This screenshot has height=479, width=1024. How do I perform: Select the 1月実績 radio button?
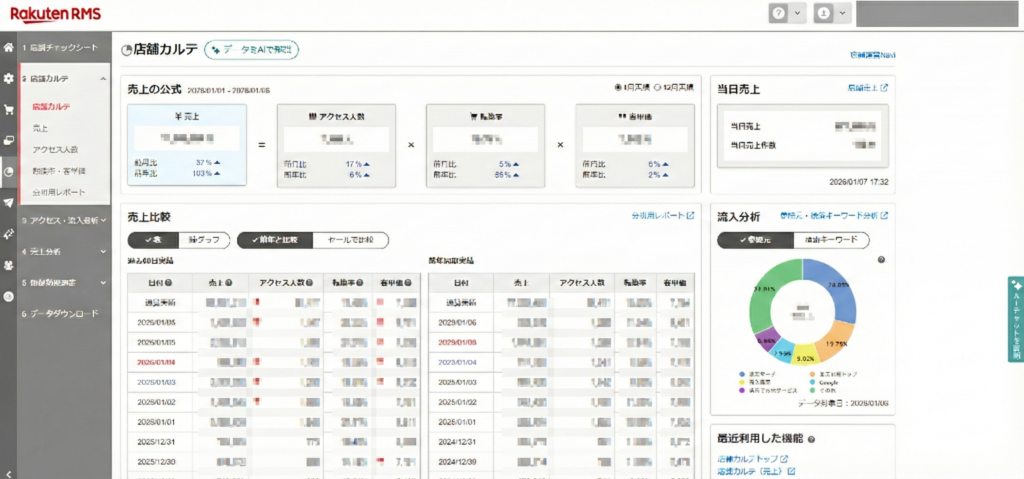click(x=636, y=88)
